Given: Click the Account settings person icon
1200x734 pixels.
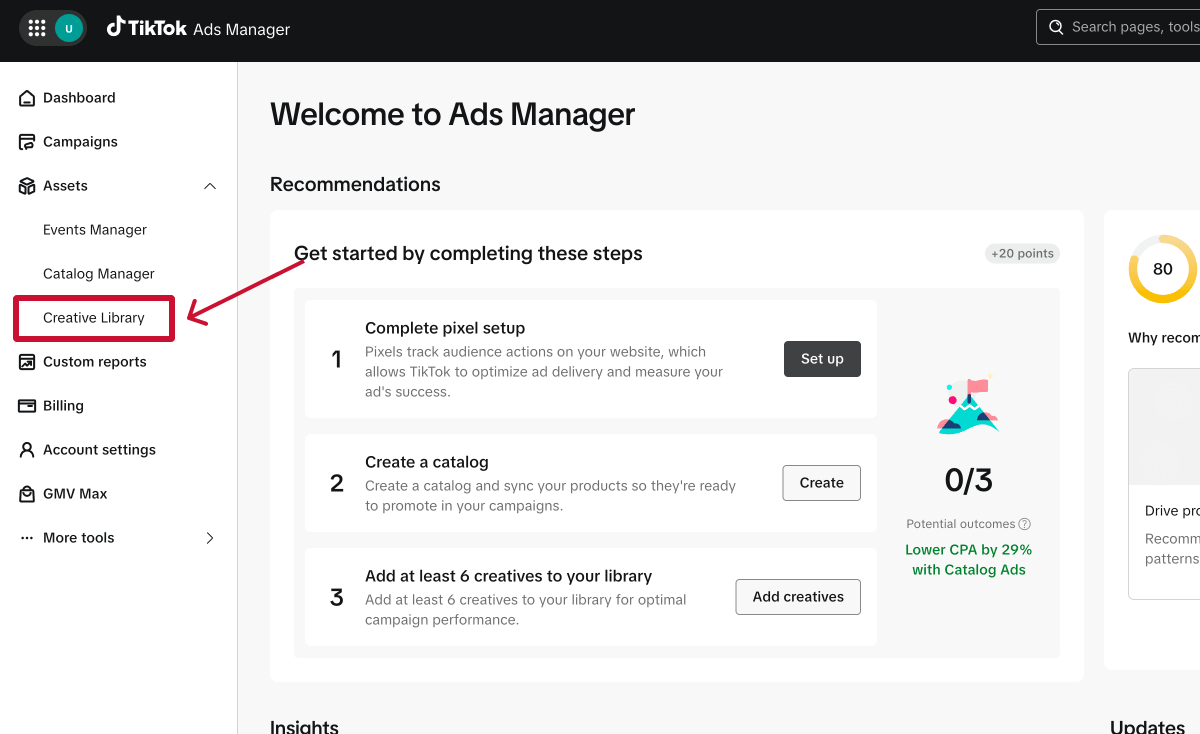Looking at the screenshot, I should 27,450.
